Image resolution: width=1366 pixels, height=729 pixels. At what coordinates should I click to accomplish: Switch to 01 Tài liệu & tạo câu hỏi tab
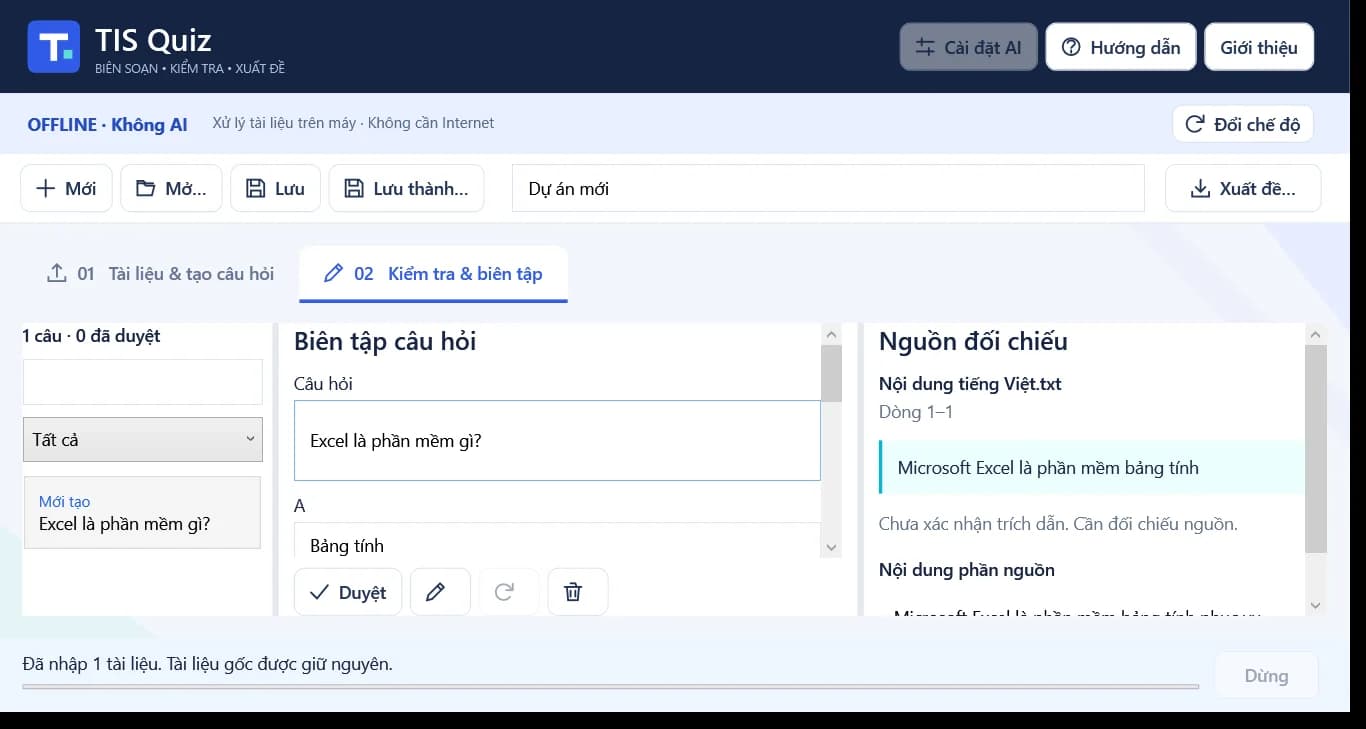pos(160,273)
